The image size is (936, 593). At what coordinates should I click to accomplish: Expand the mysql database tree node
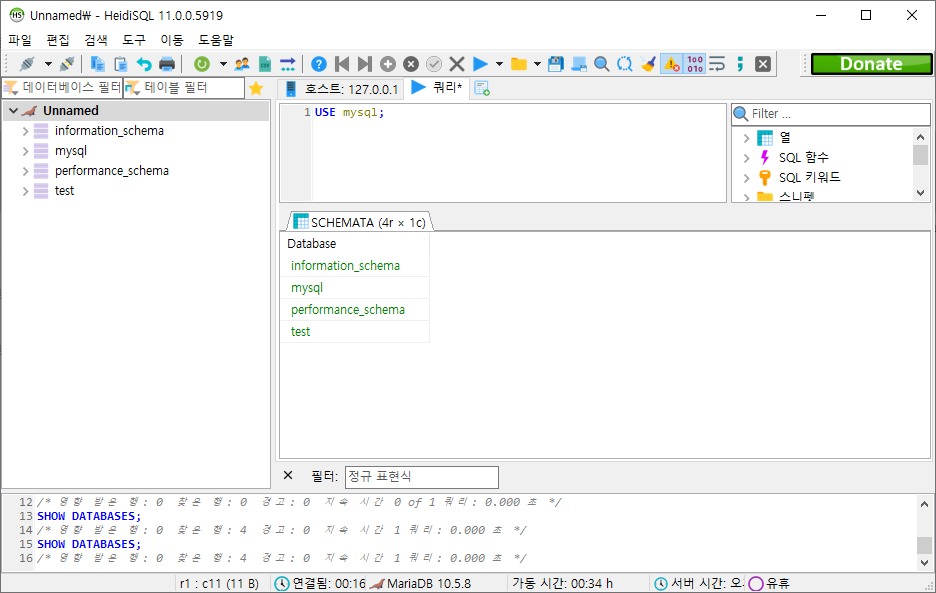coord(26,151)
